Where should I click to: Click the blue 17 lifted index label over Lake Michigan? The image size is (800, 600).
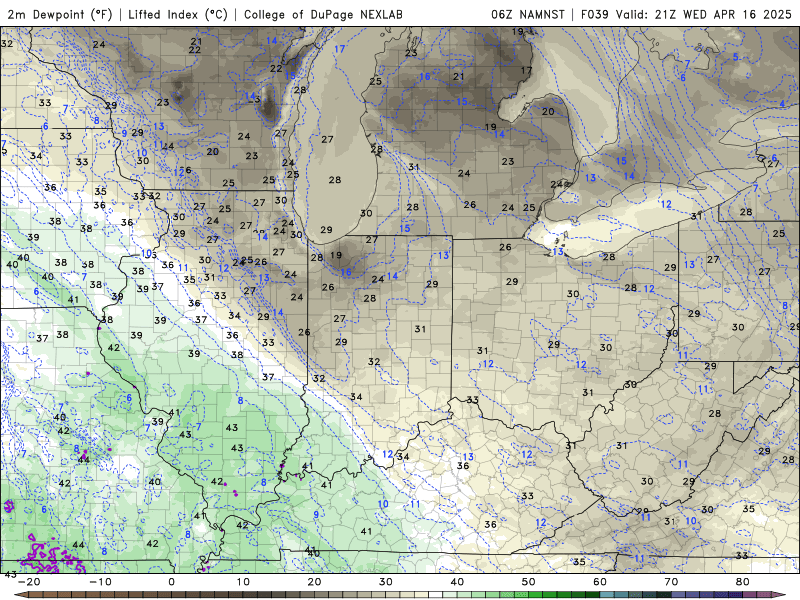[340, 49]
